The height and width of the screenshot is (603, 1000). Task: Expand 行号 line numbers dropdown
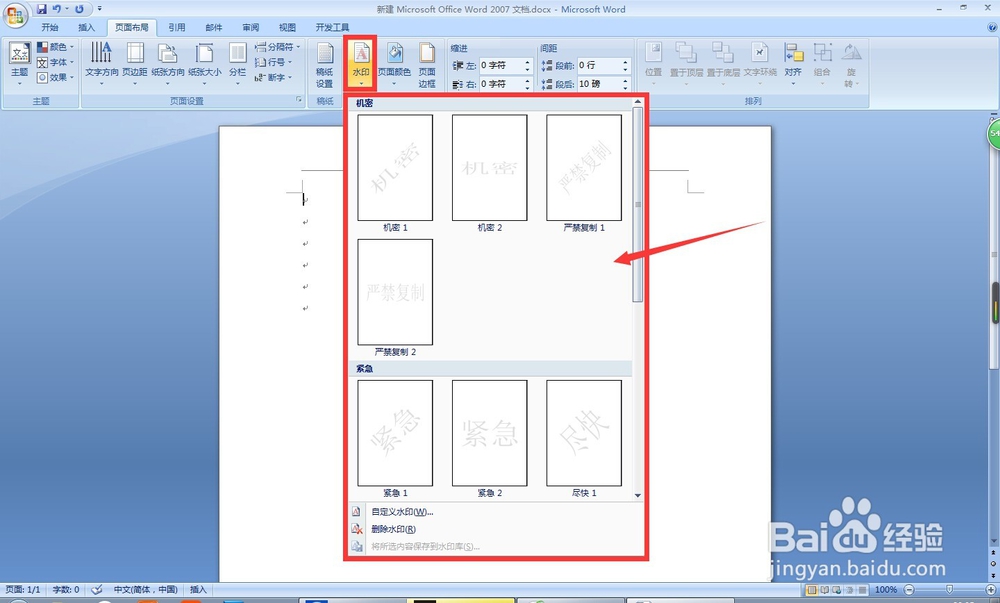[x=273, y=62]
